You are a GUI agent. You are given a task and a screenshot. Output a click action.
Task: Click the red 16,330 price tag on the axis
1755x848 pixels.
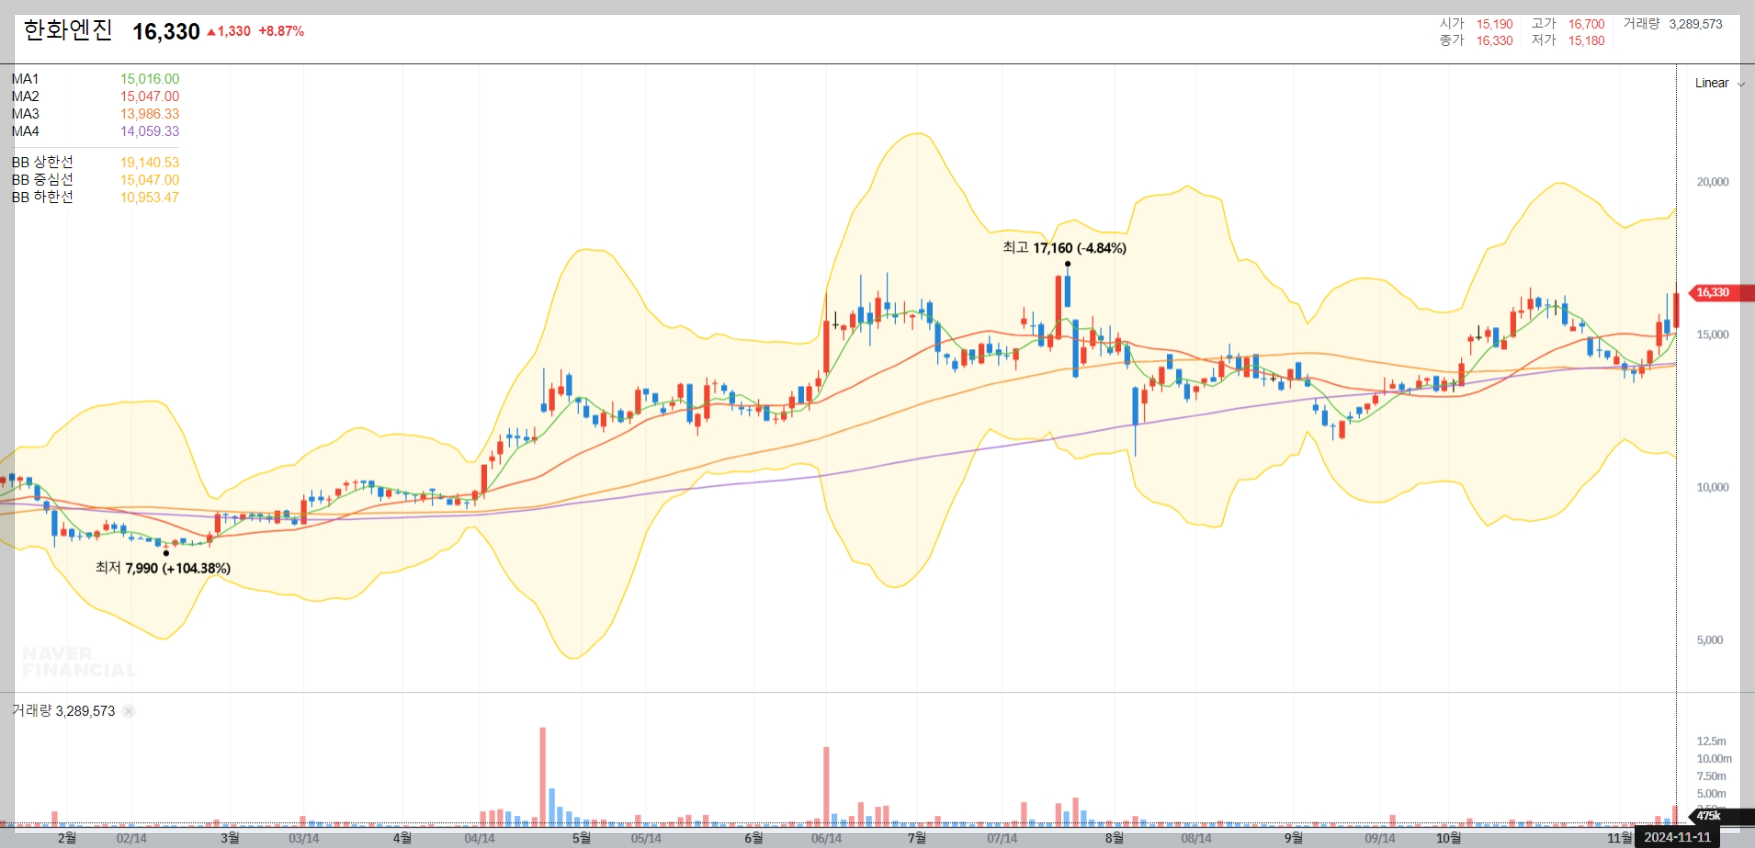pyautogui.click(x=1719, y=293)
